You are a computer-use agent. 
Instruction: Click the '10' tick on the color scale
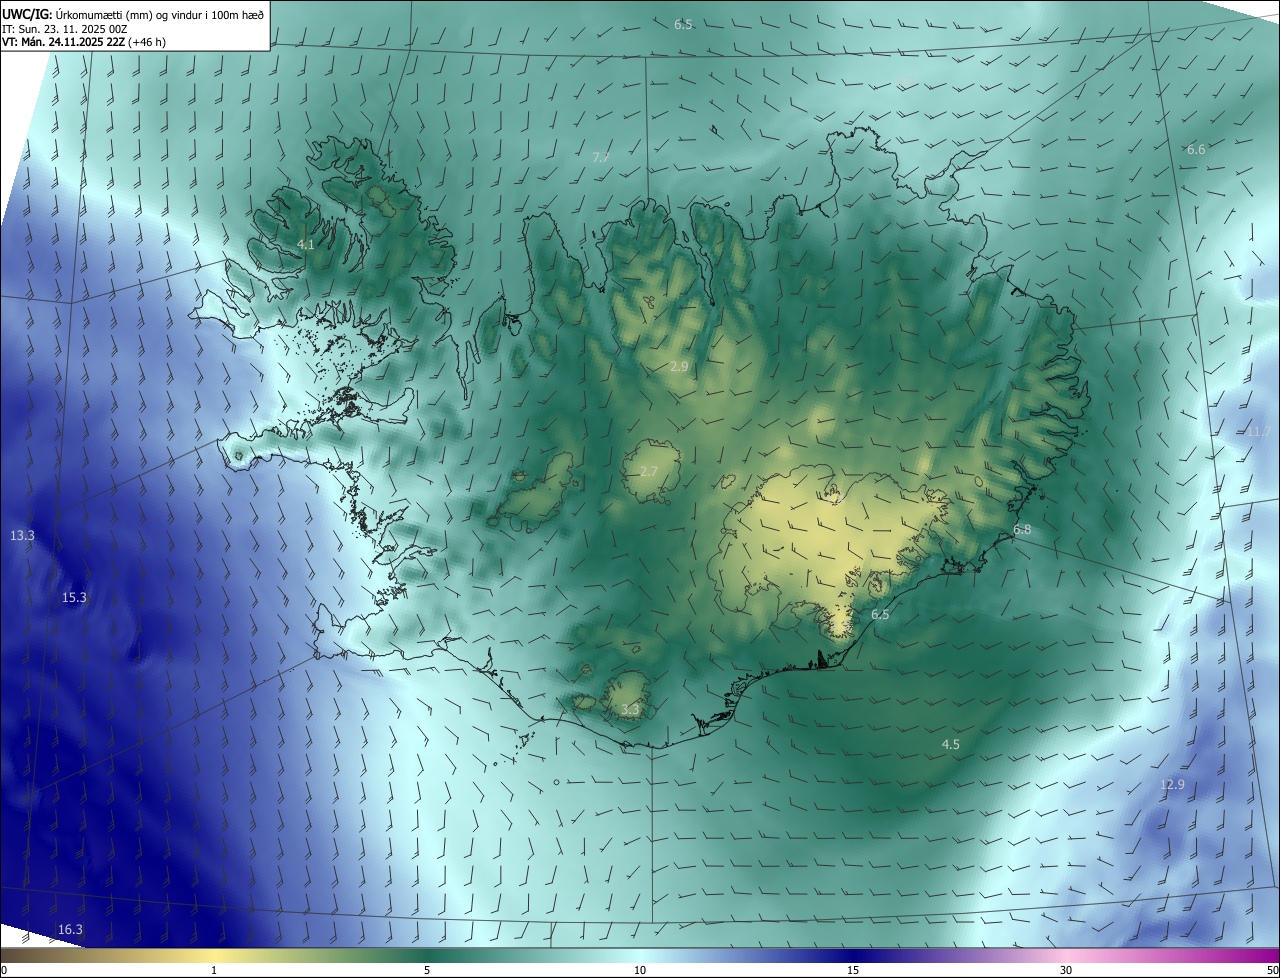tap(640, 970)
